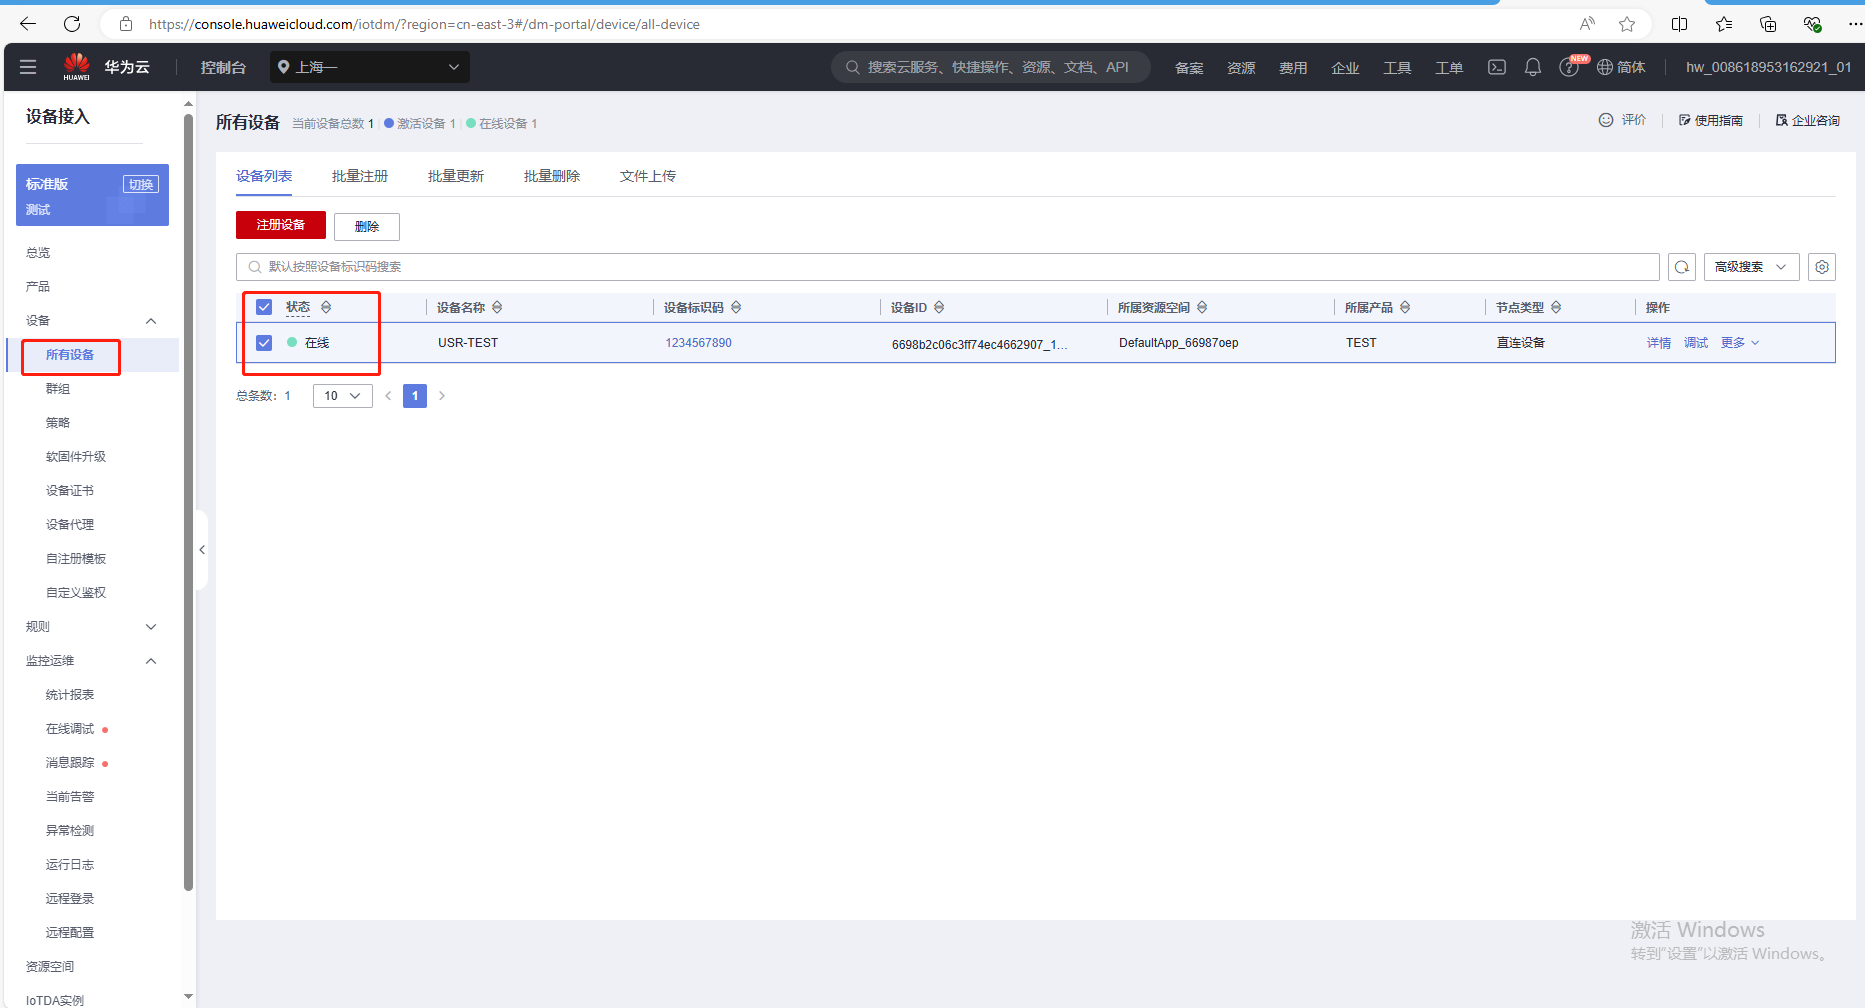The image size is (1865, 1008).
Task: Switch to the 批量注册 tab
Action: 360,176
